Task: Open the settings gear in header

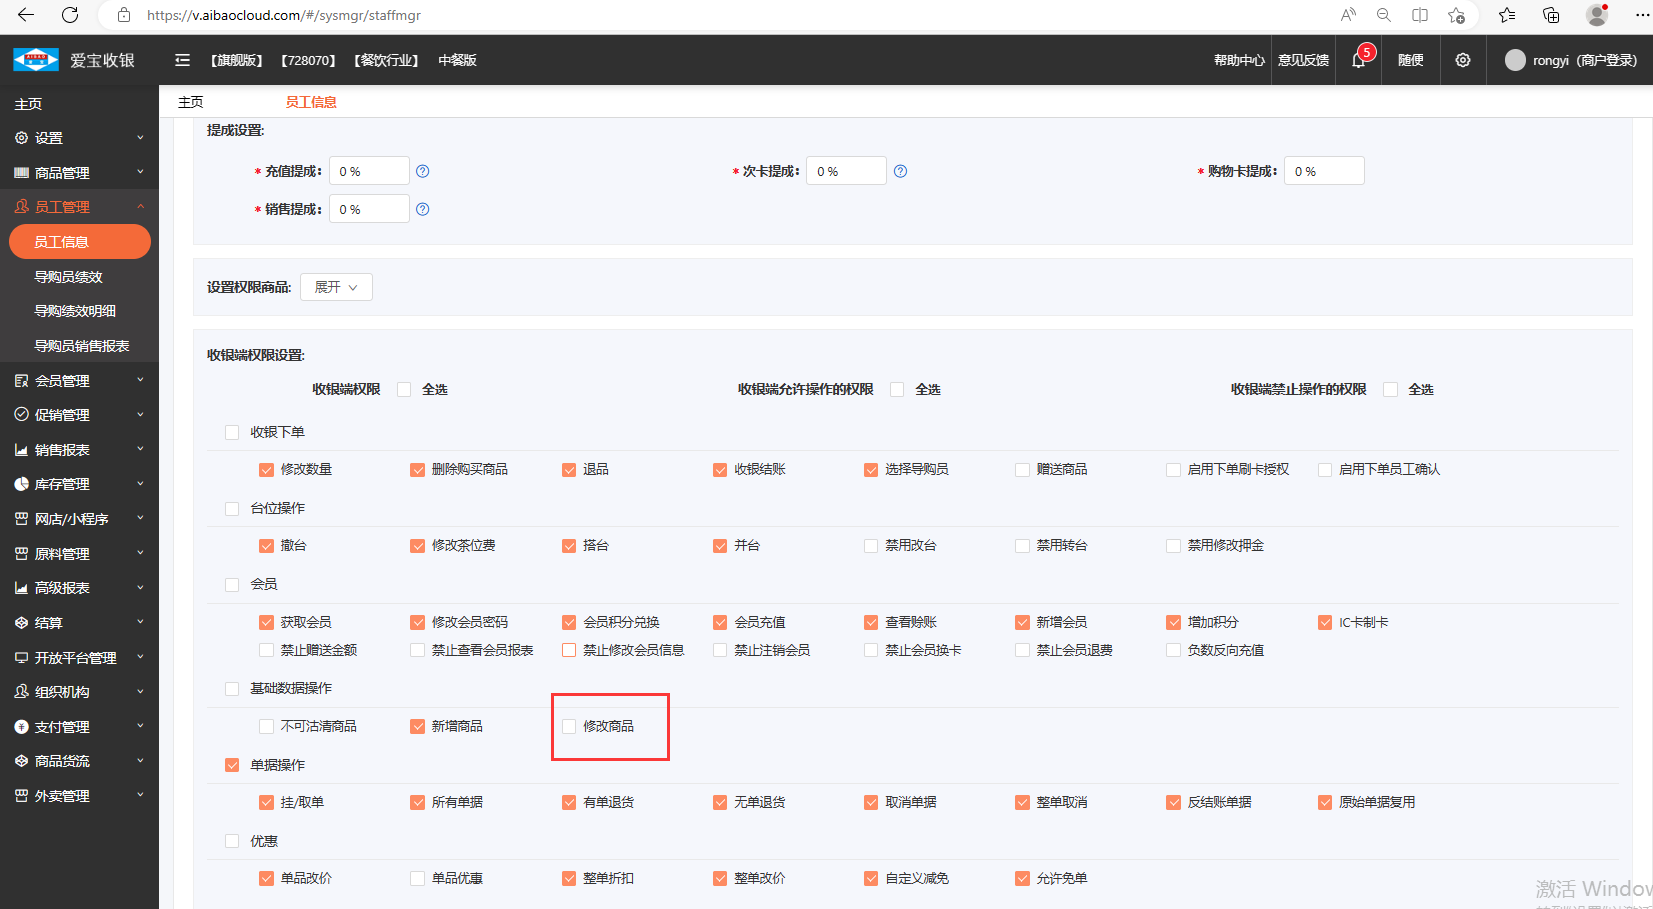Action: [1462, 61]
